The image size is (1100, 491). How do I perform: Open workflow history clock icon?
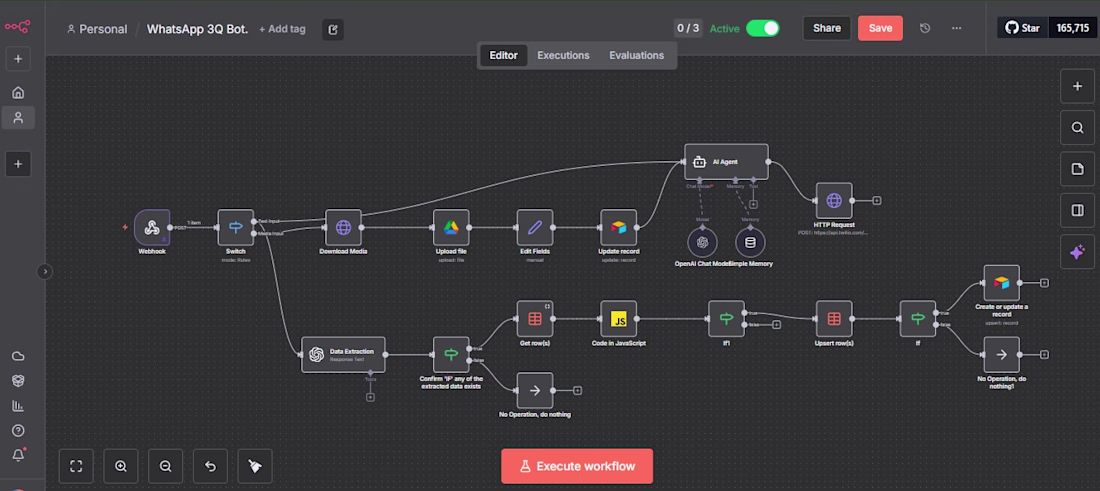(x=925, y=28)
